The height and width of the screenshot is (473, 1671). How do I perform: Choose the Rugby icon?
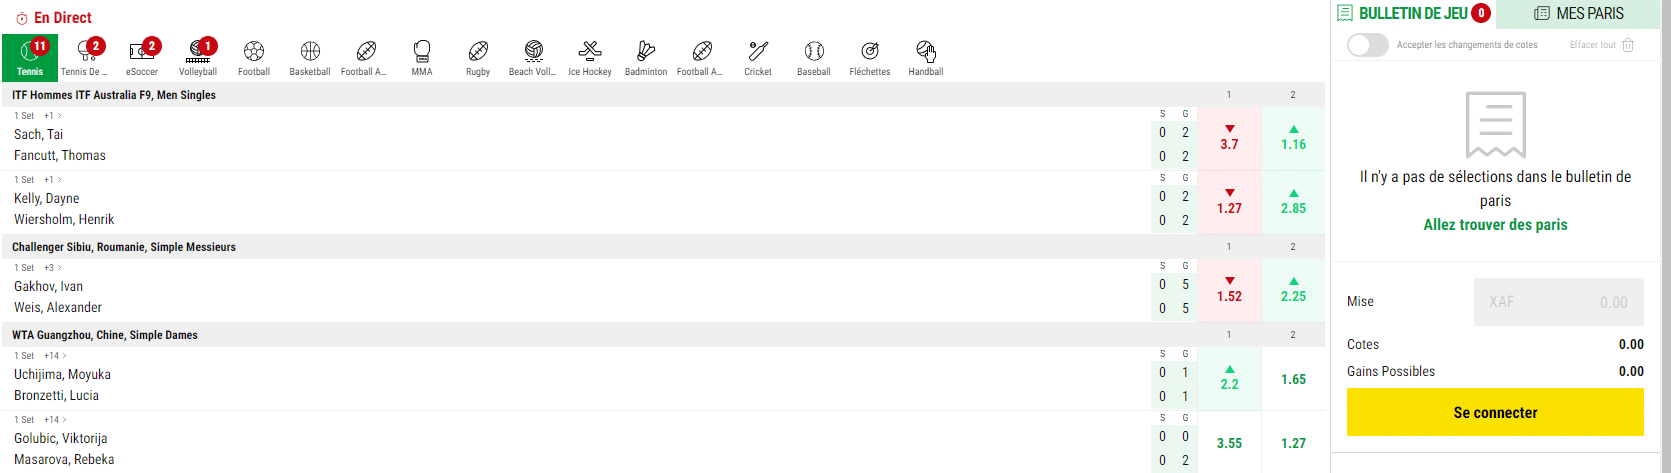[x=478, y=58]
